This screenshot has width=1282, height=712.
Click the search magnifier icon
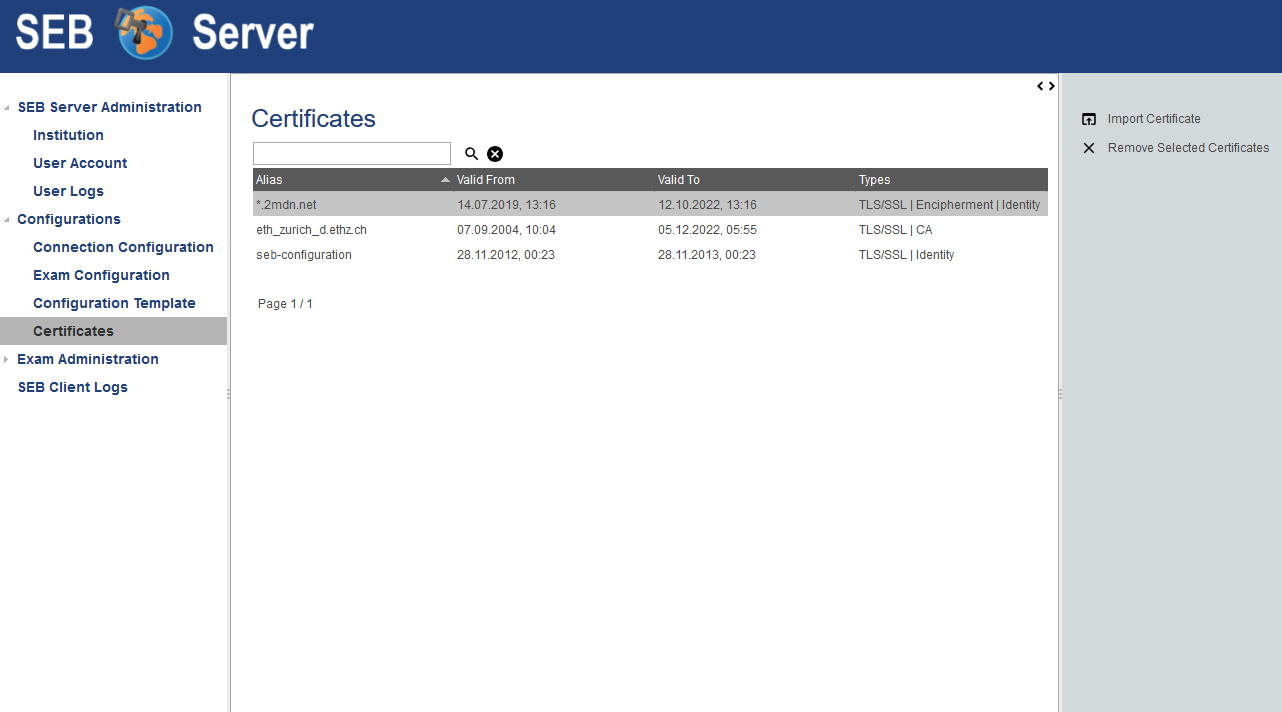pyautogui.click(x=472, y=154)
